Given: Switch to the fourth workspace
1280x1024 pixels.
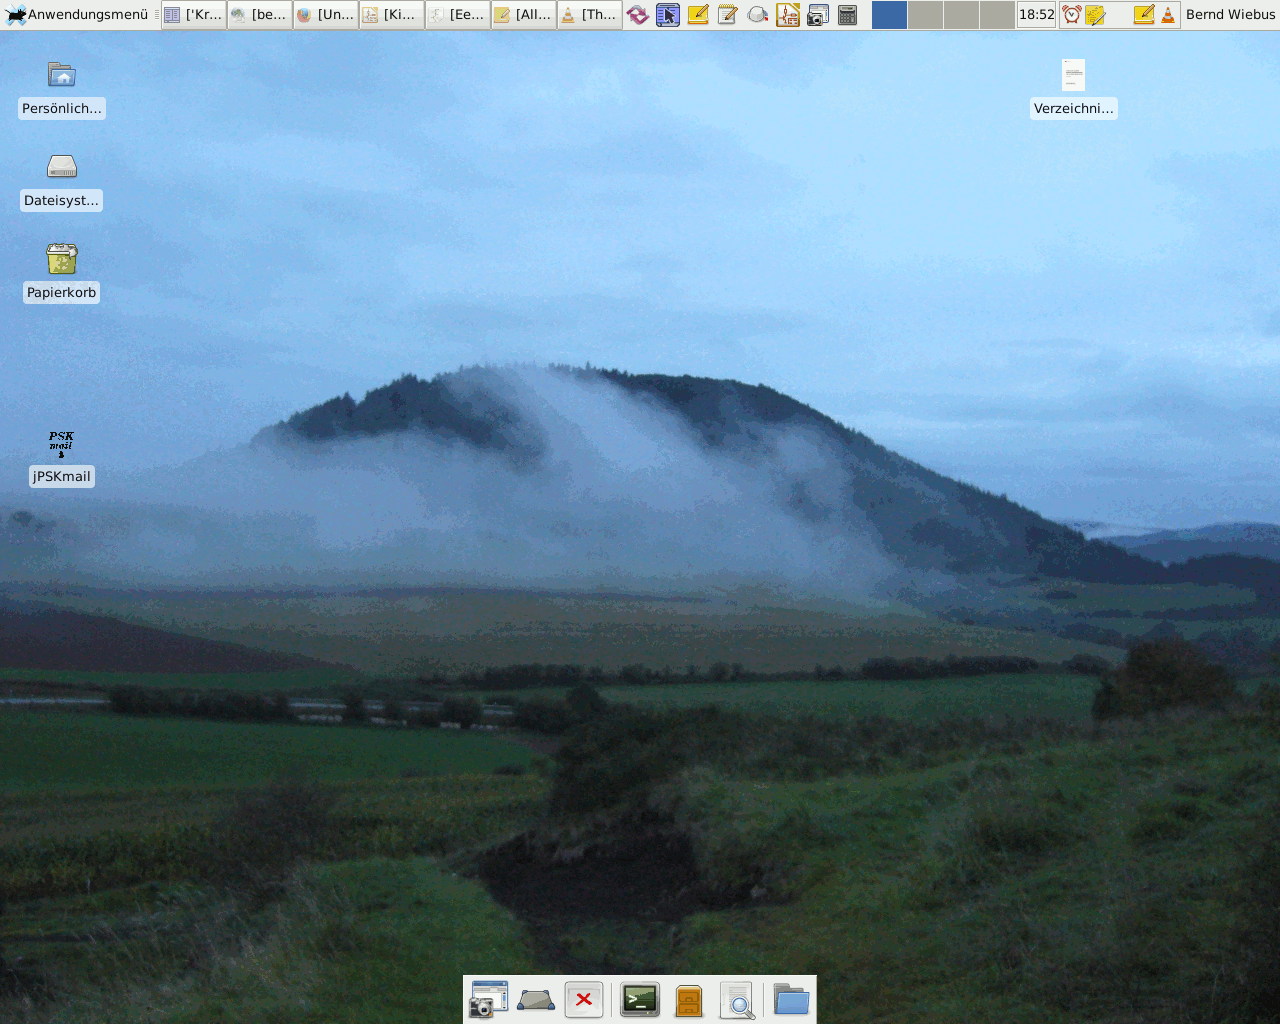Looking at the screenshot, I should click(x=997, y=14).
